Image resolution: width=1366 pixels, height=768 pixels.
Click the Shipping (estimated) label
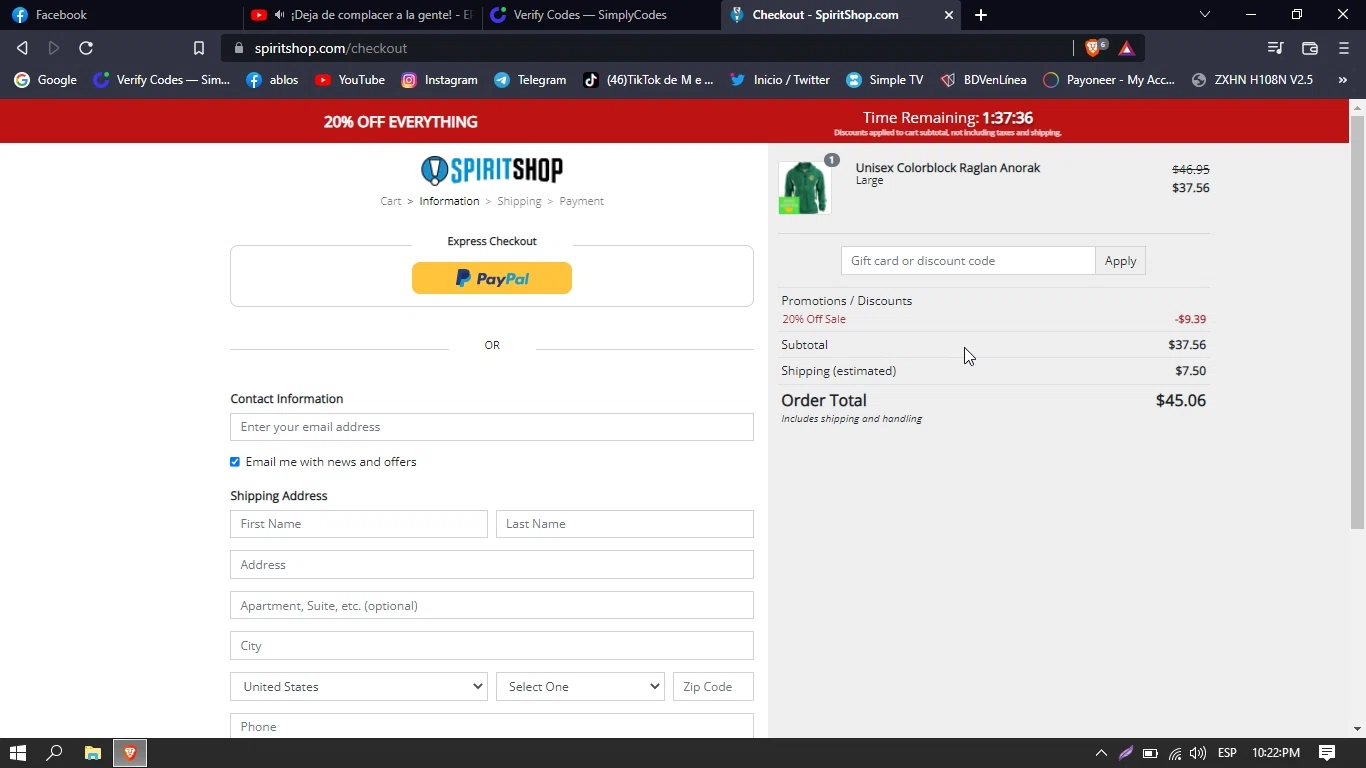click(x=838, y=371)
